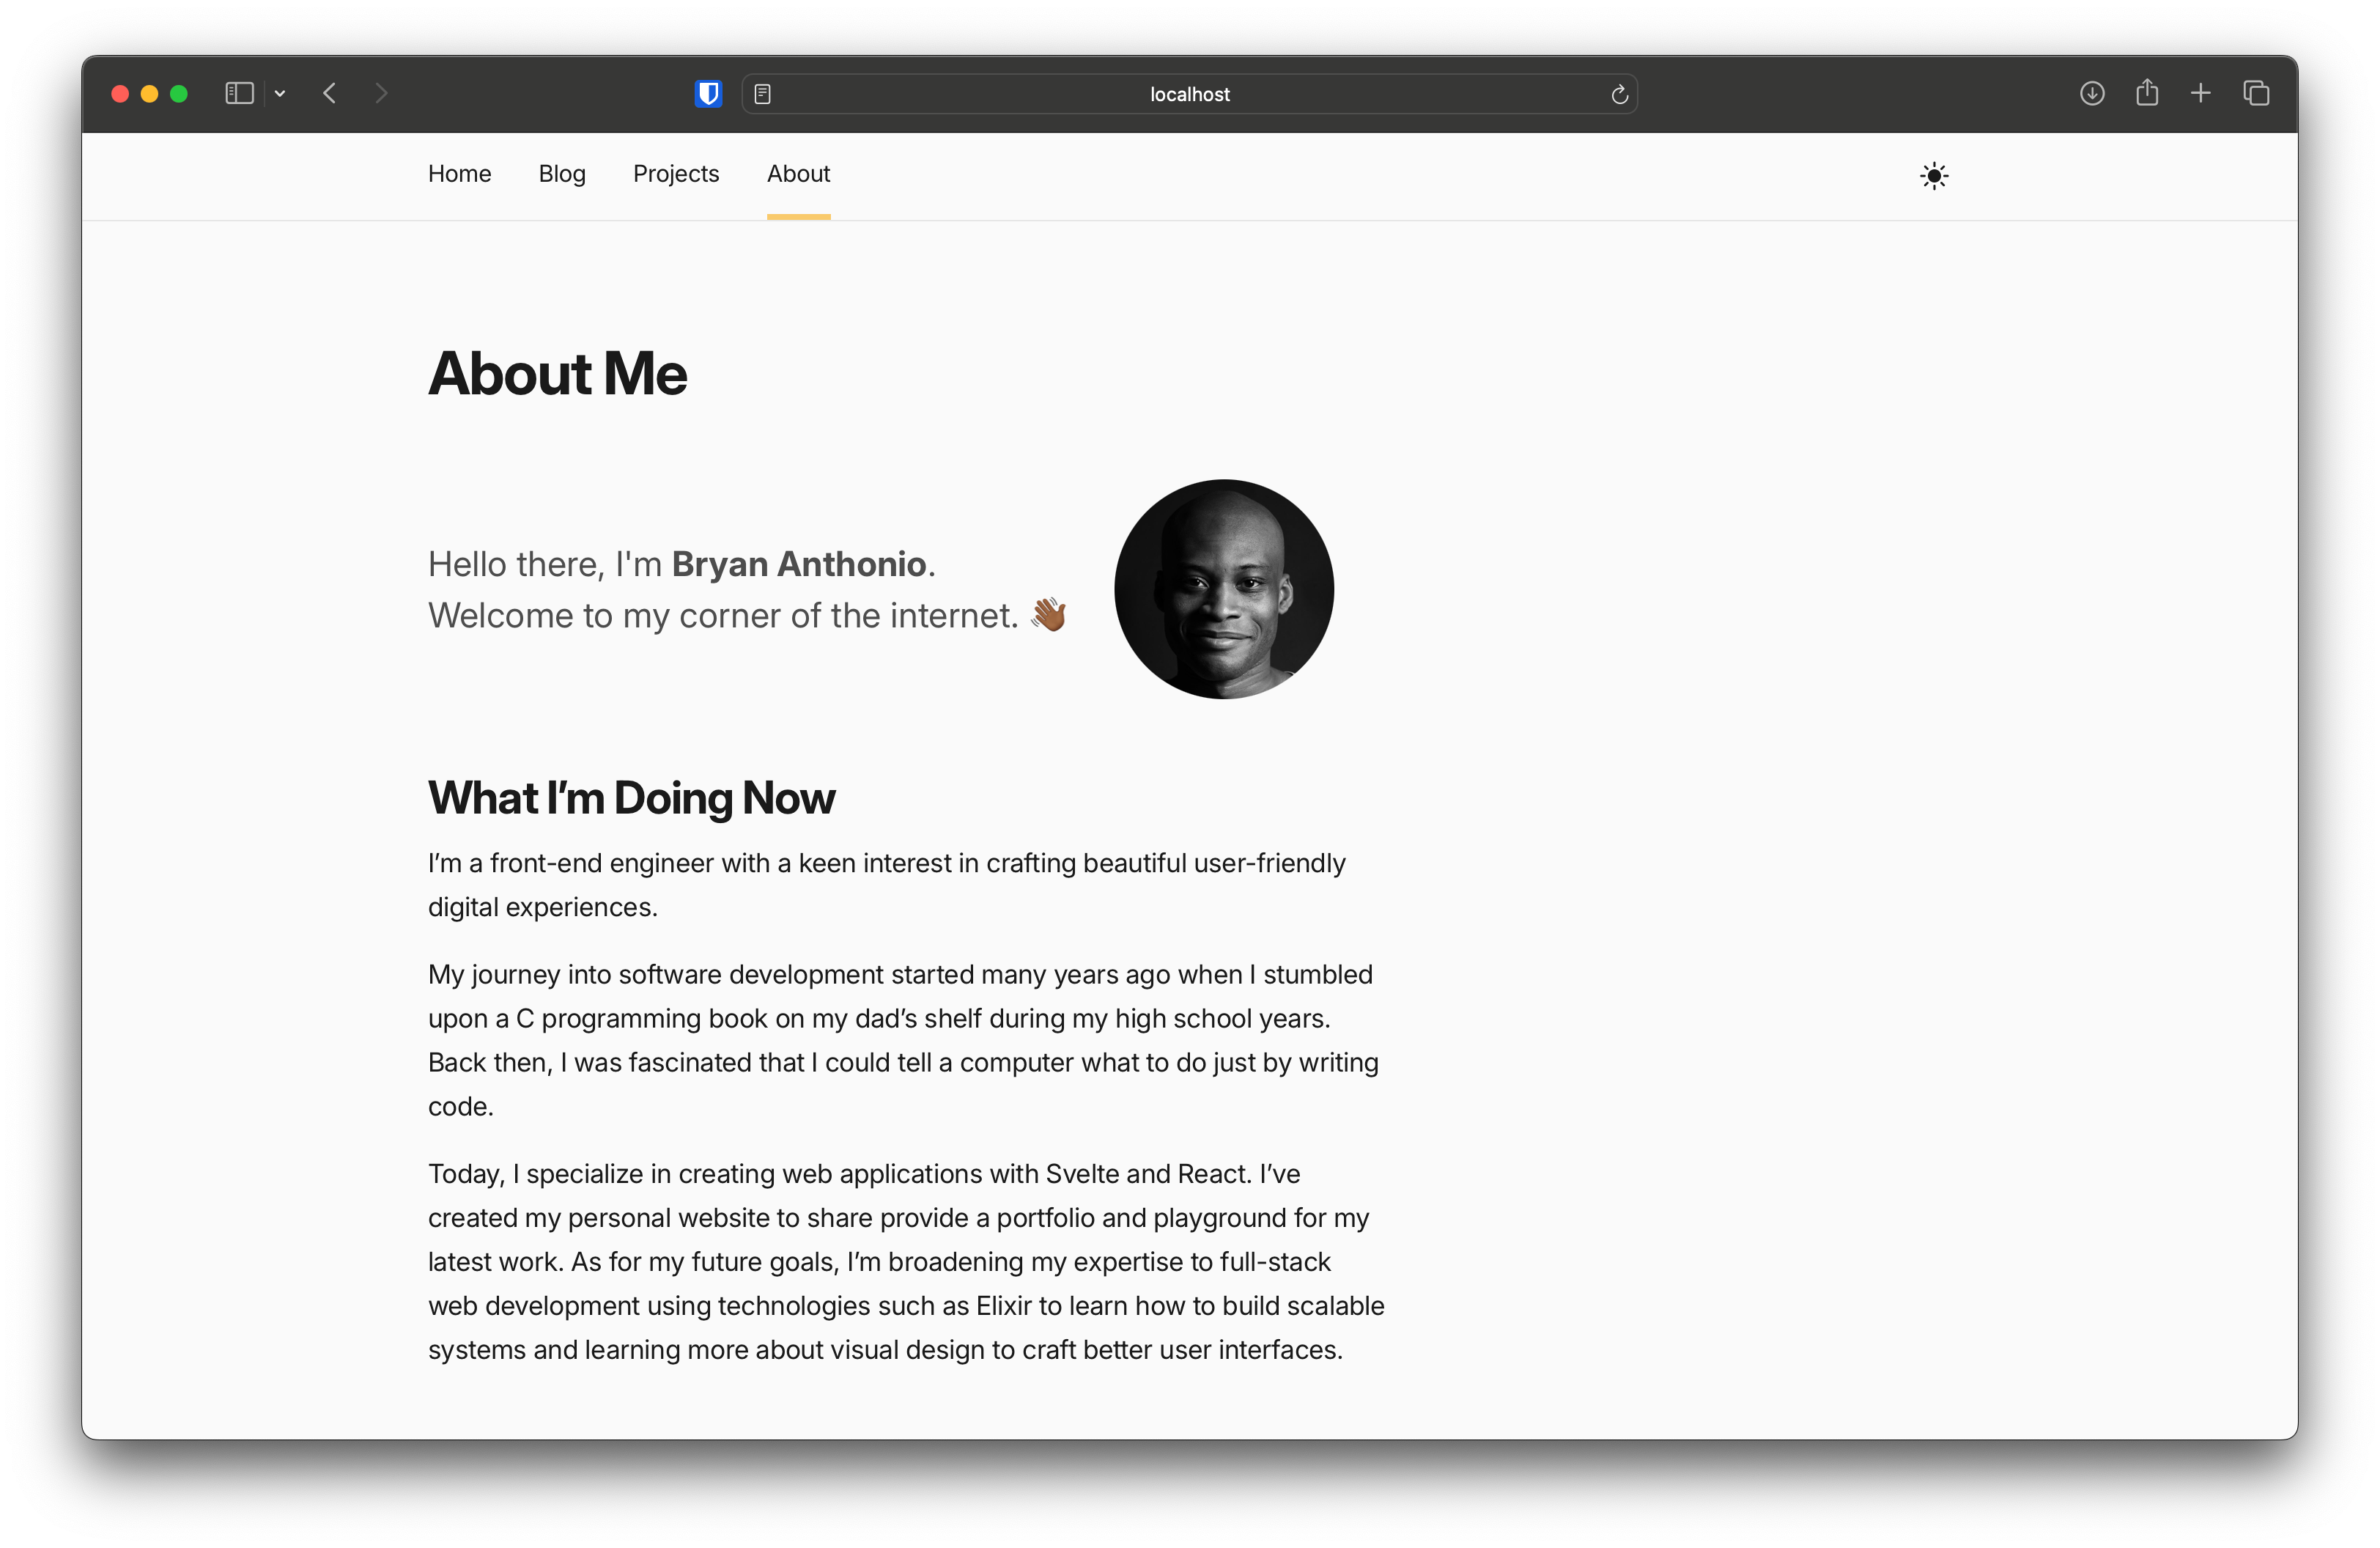The width and height of the screenshot is (2380, 1548).
Task: Navigate back to the previous page
Action: [x=330, y=93]
